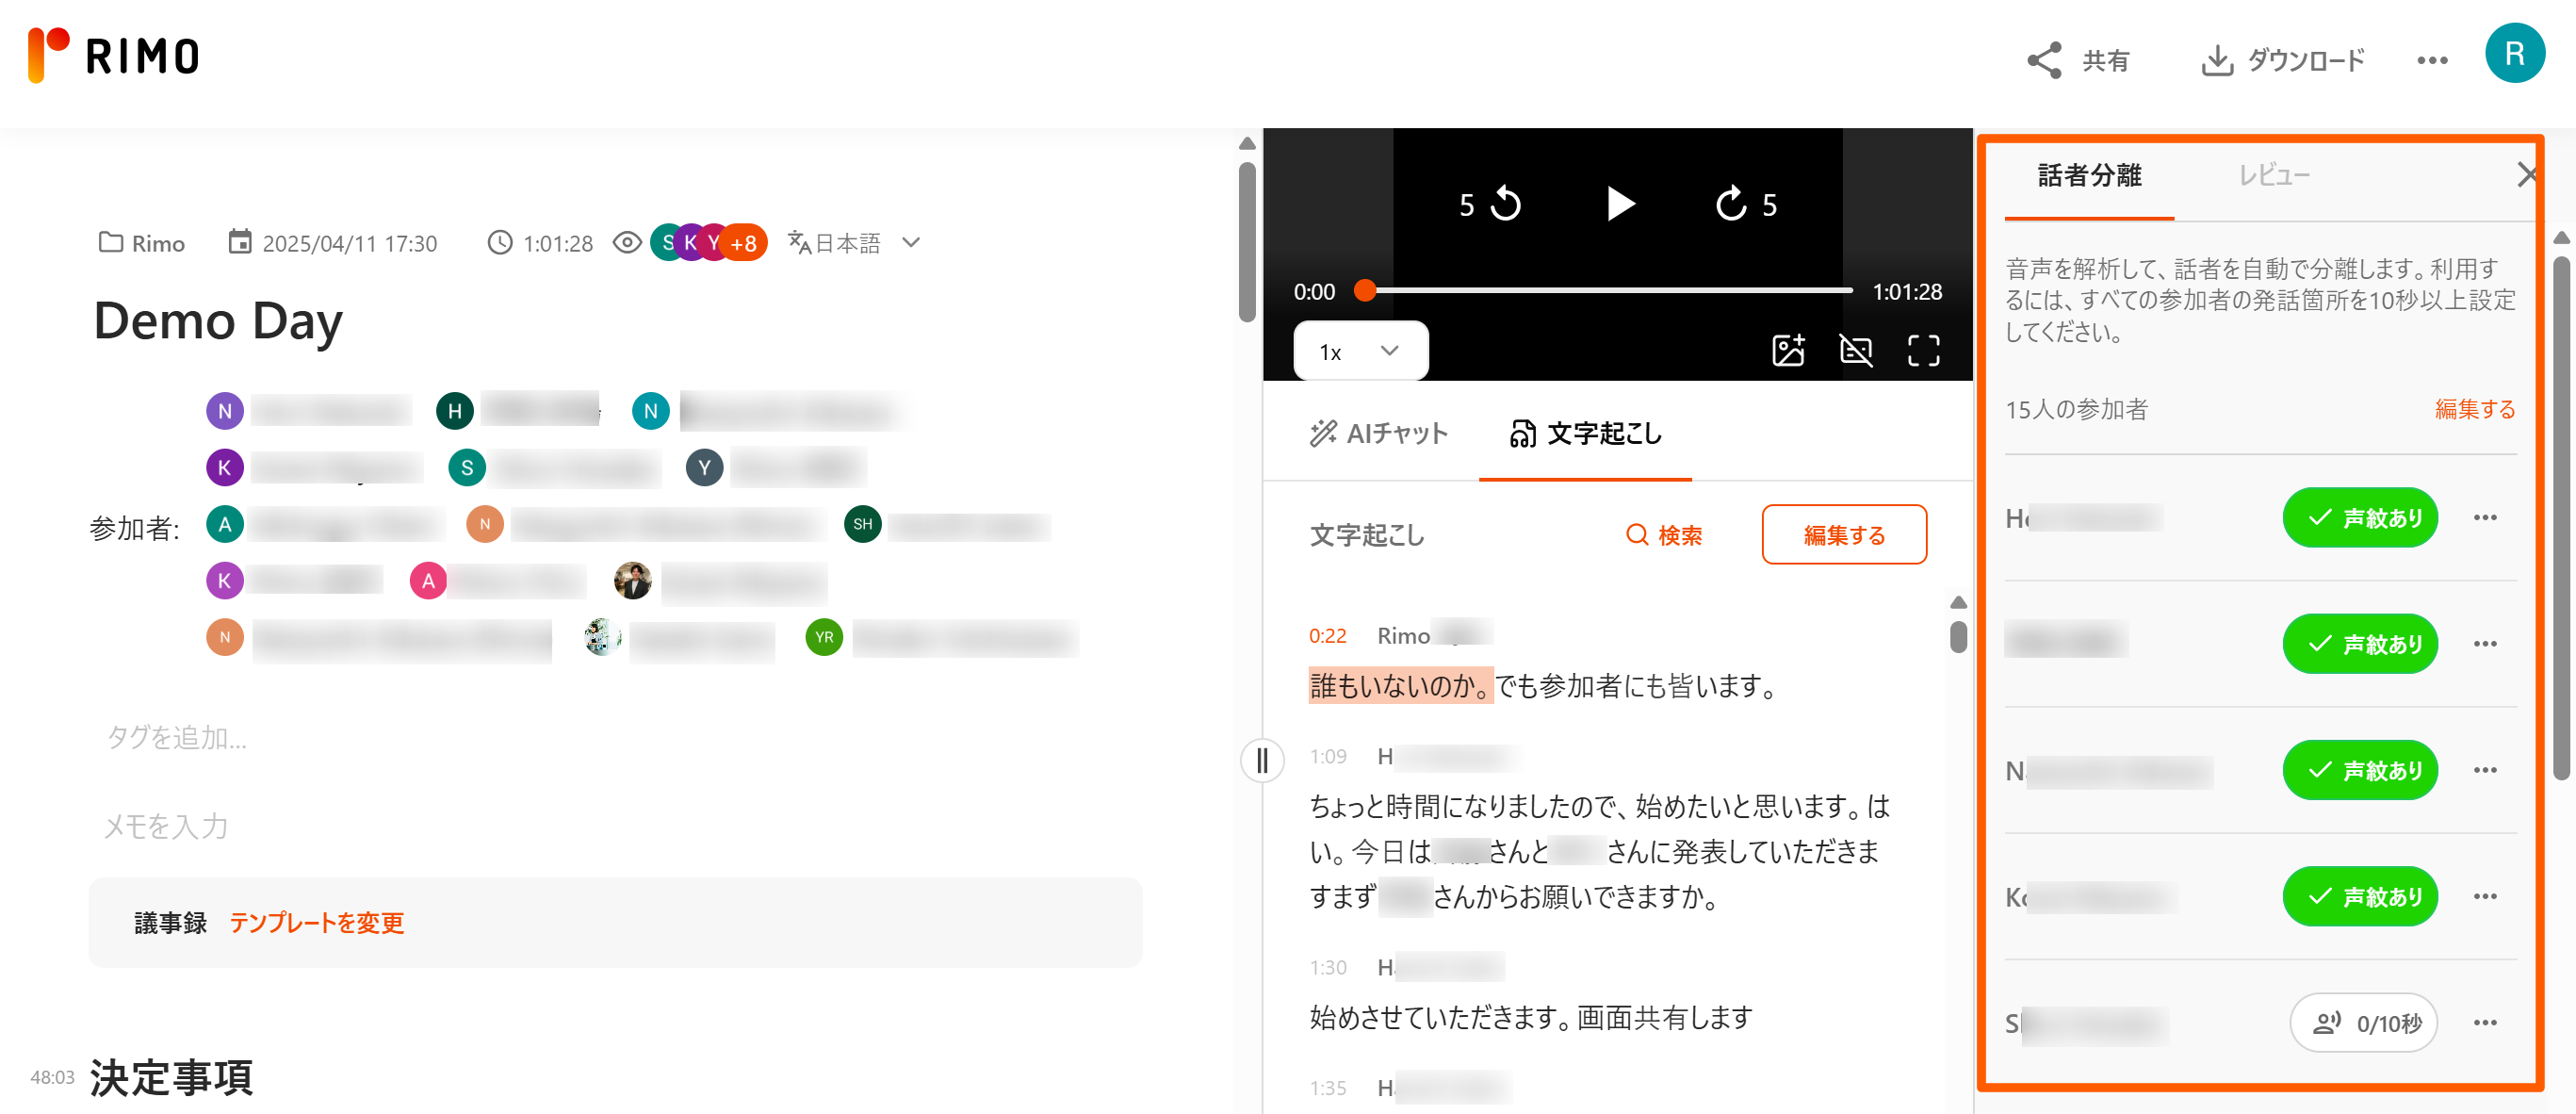
Task: Switch to the AIチャット tab
Action: click(x=1378, y=433)
